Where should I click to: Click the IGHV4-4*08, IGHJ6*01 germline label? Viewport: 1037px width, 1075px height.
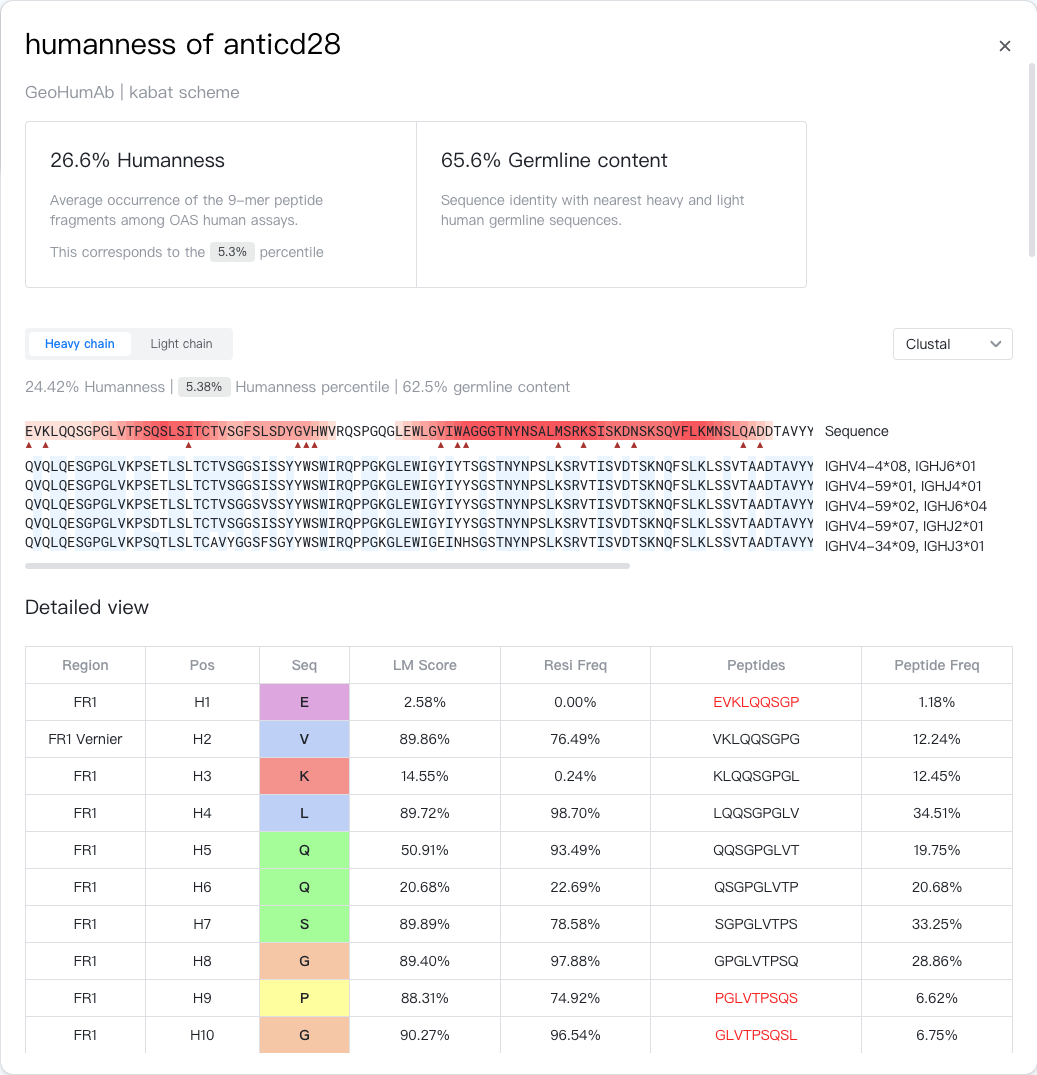pyautogui.click(x=900, y=466)
